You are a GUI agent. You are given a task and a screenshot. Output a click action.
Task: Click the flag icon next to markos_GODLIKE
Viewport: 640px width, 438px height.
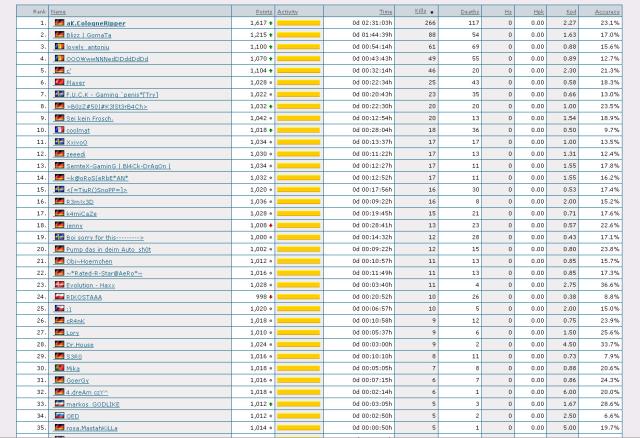(59, 404)
